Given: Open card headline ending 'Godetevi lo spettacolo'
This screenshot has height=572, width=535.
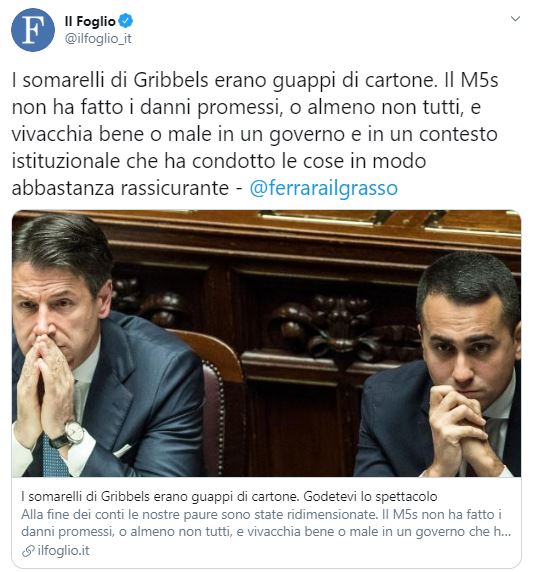Looking at the screenshot, I should [229, 496].
